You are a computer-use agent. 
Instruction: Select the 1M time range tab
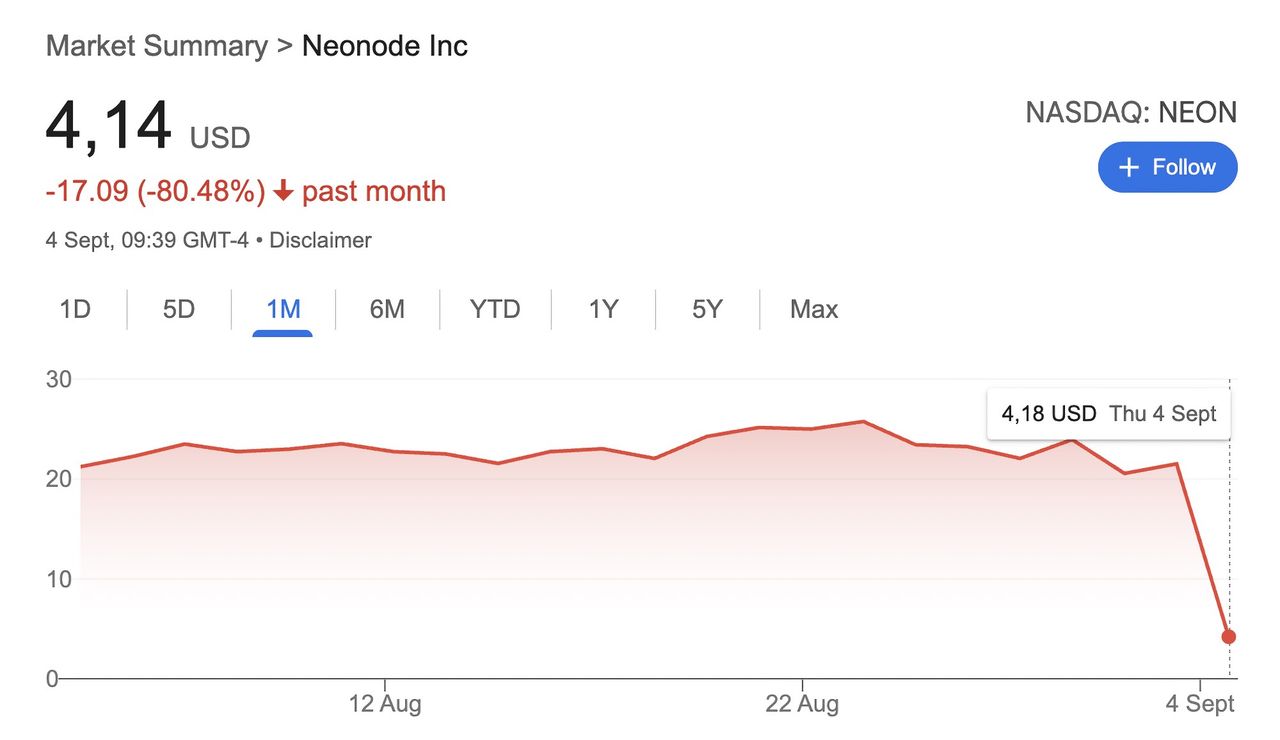tap(283, 309)
